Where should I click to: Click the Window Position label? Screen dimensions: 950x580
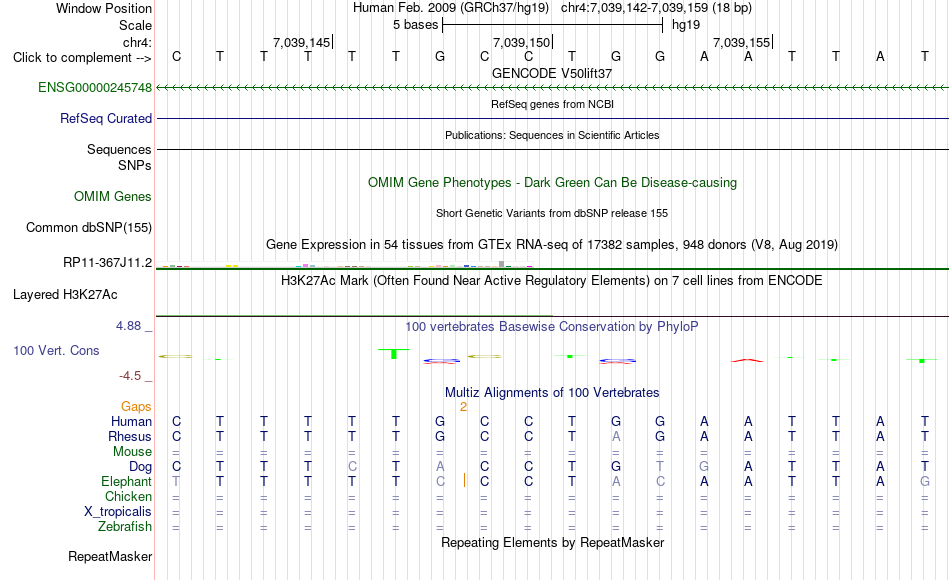coord(104,8)
